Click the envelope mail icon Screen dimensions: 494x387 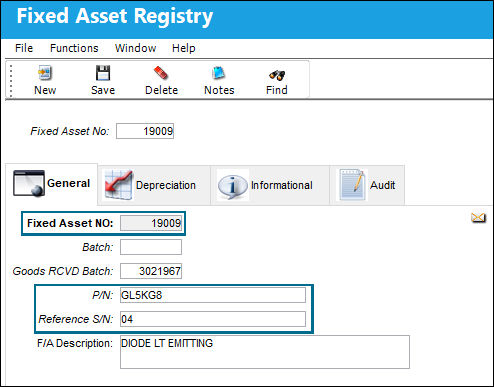pos(478,218)
